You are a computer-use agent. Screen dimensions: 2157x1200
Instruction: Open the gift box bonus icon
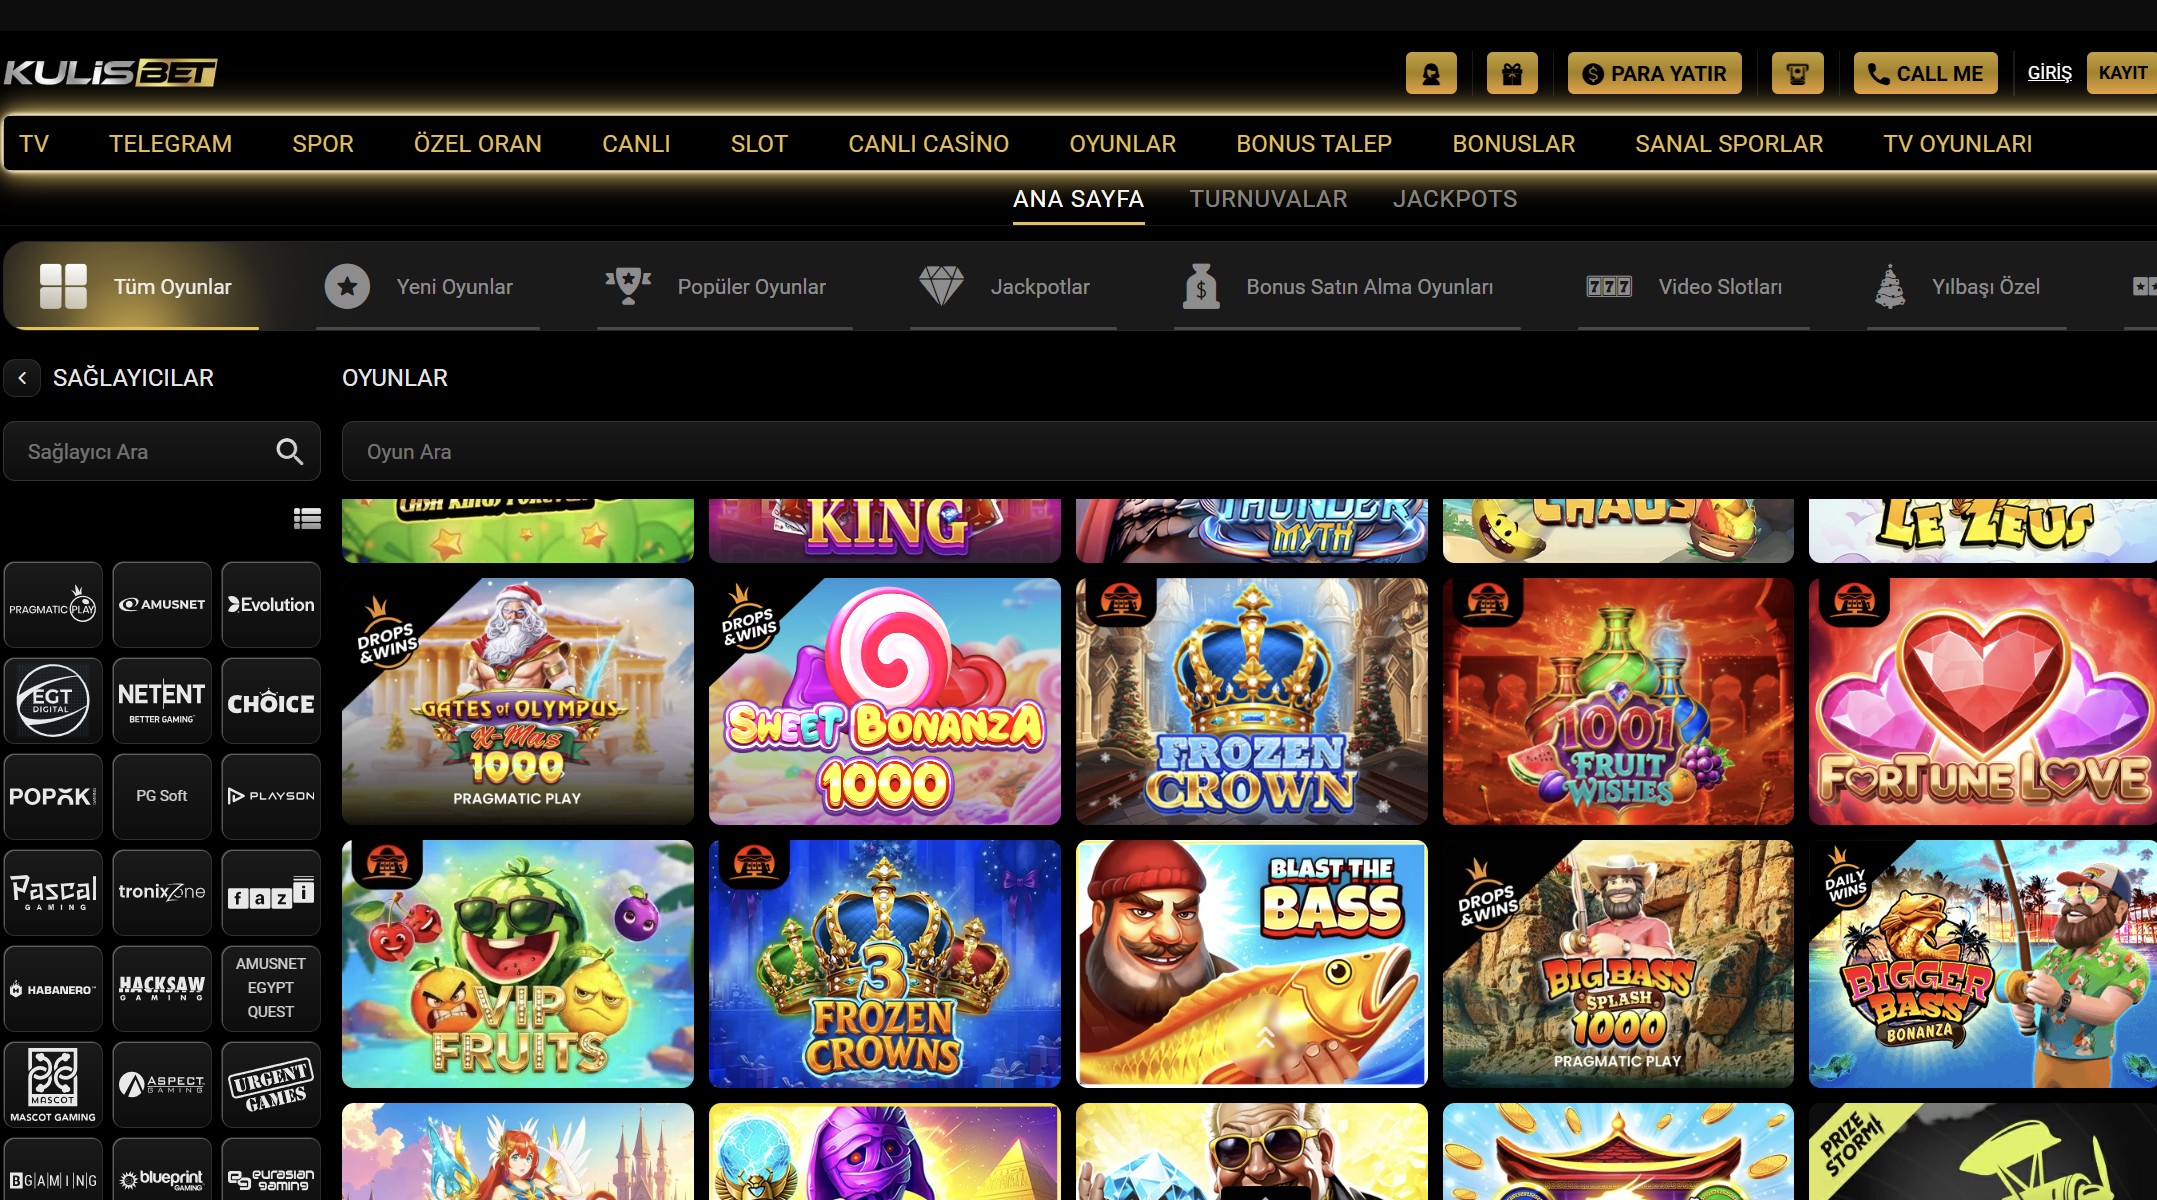click(x=1512, y=73)
